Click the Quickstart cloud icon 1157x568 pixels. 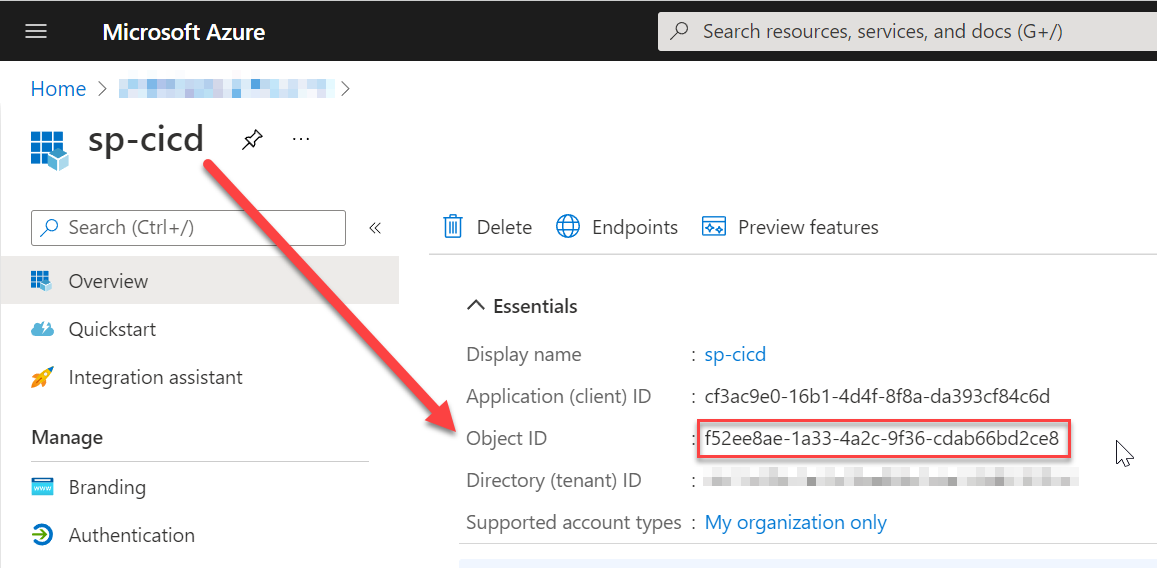(42, 329)
